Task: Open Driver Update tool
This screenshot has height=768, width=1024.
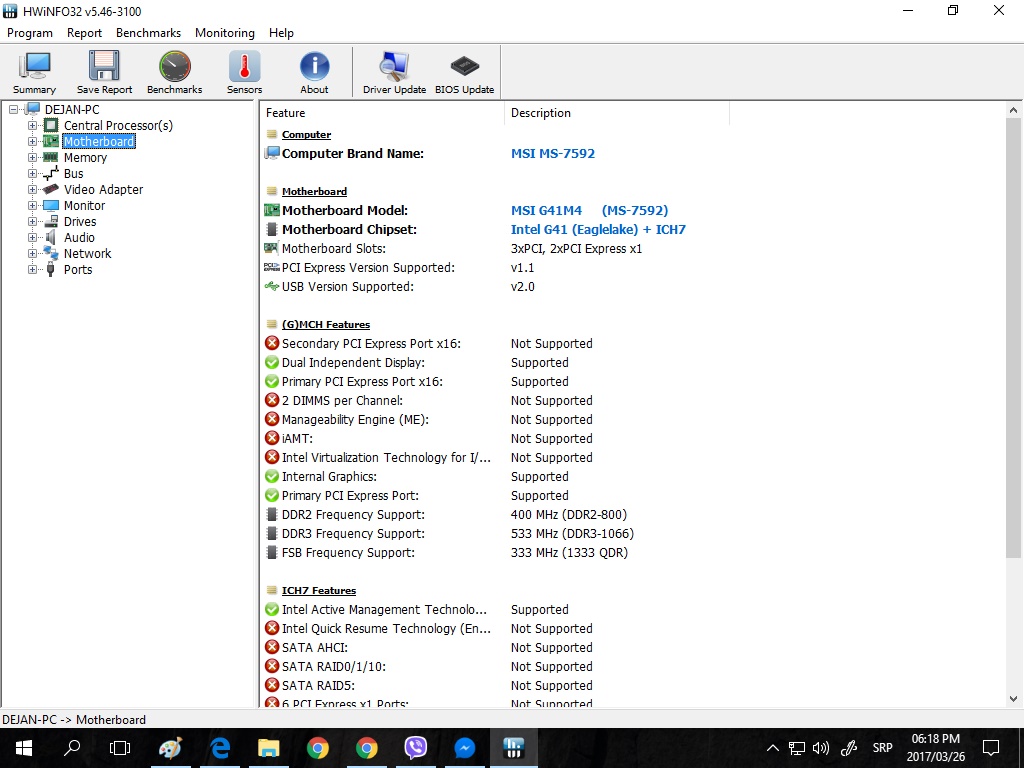Action: [394, 72]
